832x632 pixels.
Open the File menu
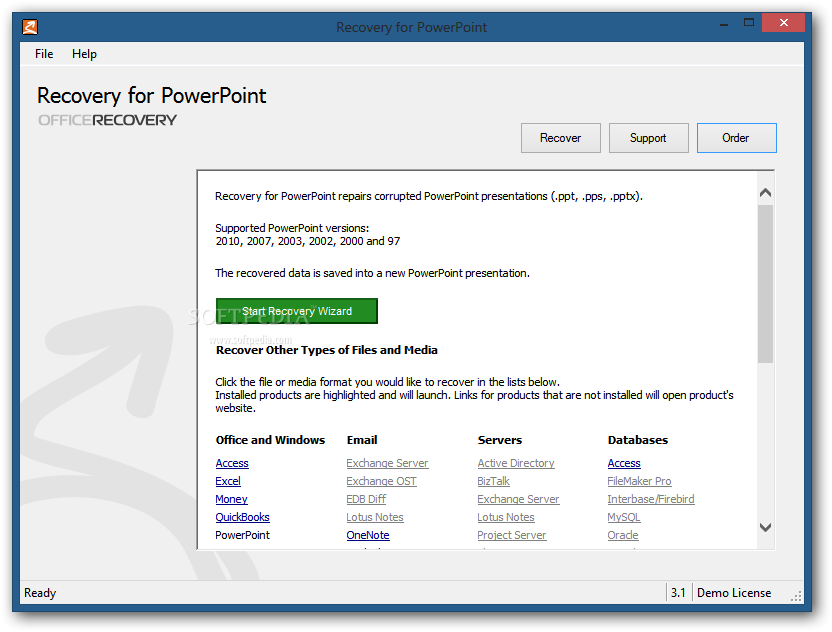44,54
